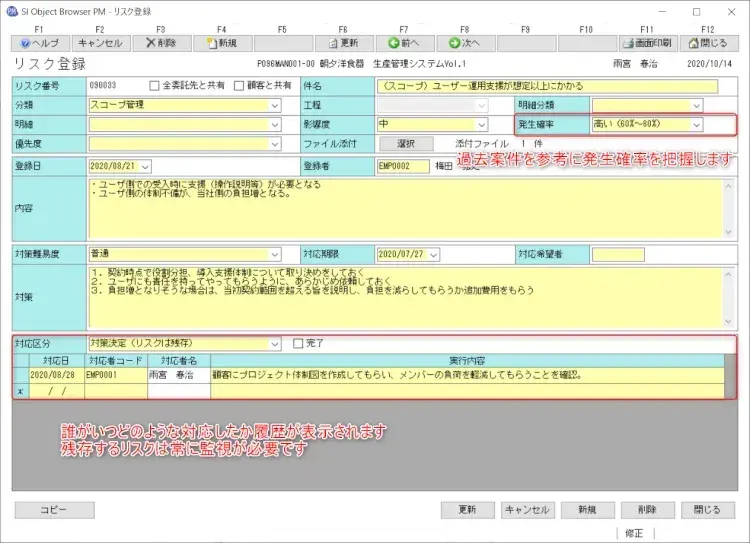Image resolution: width=750 pixels, height=543 pixels.
Task: Click the 添付ファイル 1 件 label
Action: (x=498, y=144)
